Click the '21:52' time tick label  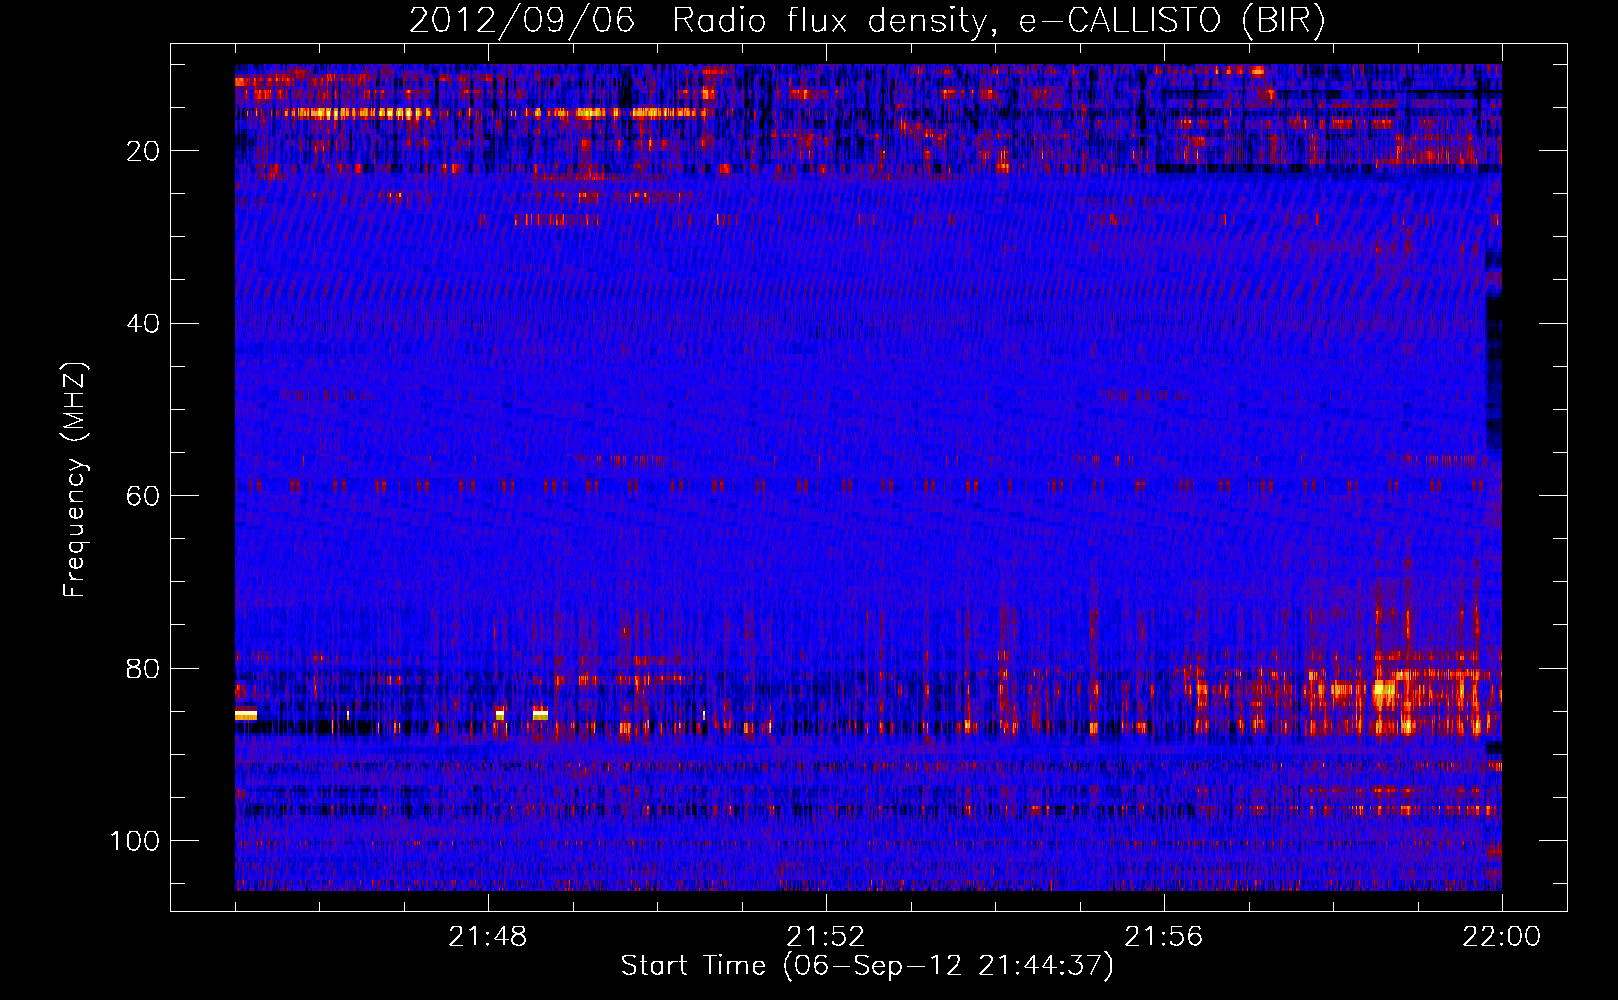pyautogui.click(x=826, y=937)
